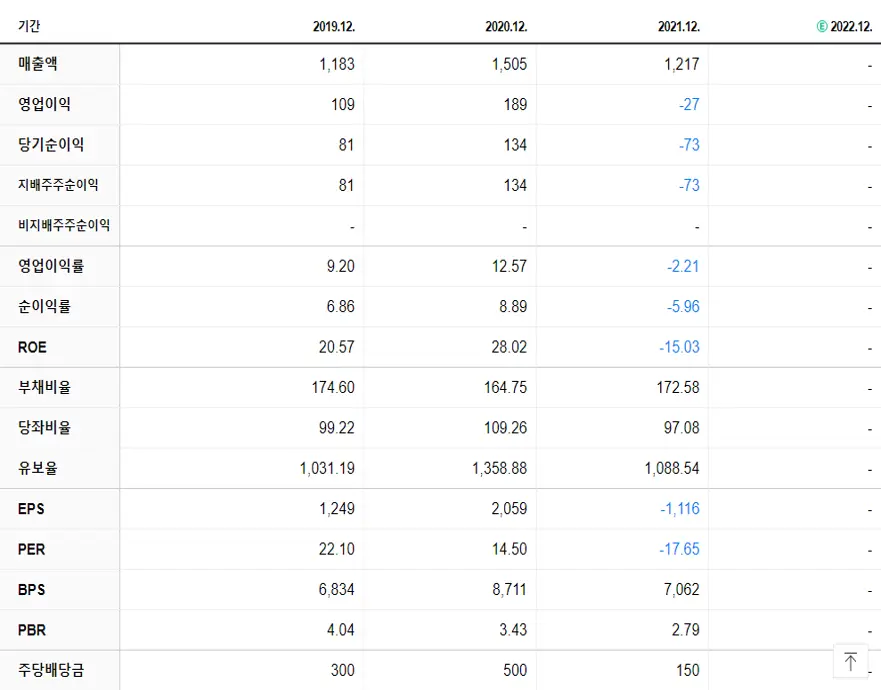The height and width of the screenshot is (690, 881).
Task: Click the 영업이익 value 189
Action: click(515, 105)
